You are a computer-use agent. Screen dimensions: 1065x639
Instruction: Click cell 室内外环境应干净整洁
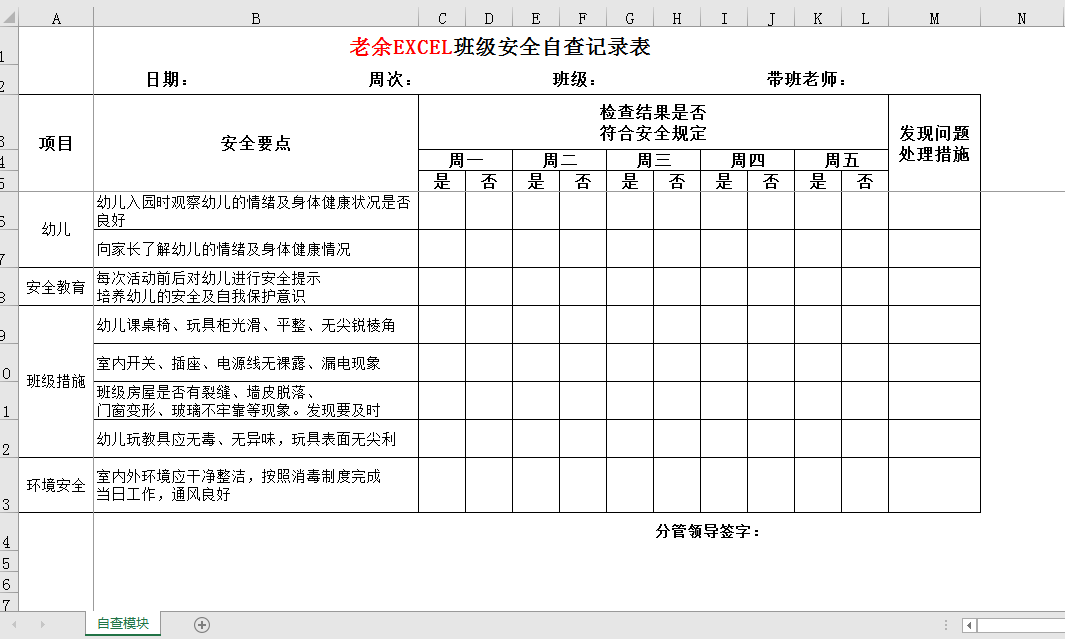click(x=256, y=485)
